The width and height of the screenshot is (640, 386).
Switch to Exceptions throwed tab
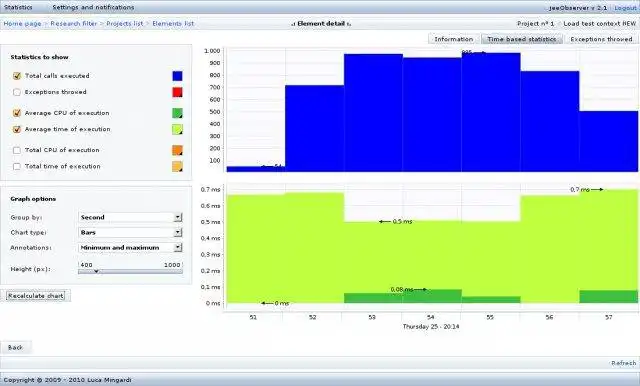tap(601, 39)
